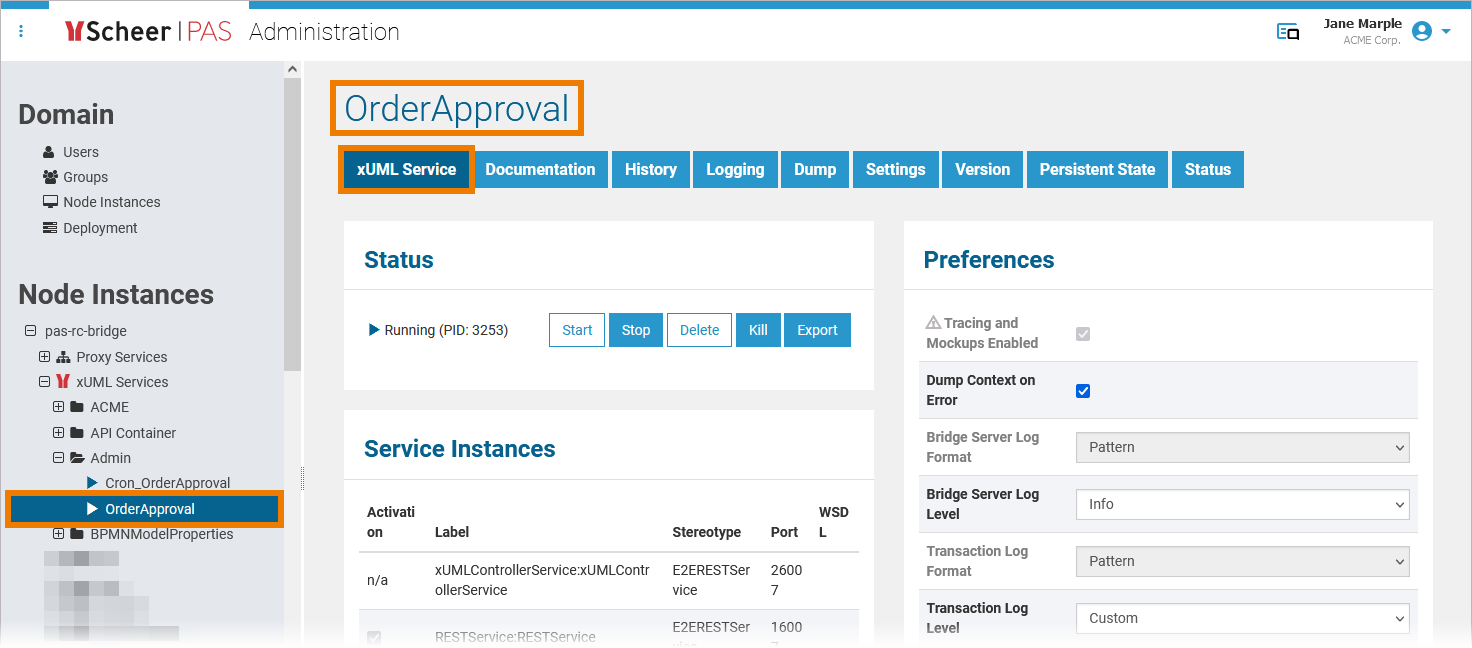
Task: Click the Delete button
Action: click(x=699, y=330)
